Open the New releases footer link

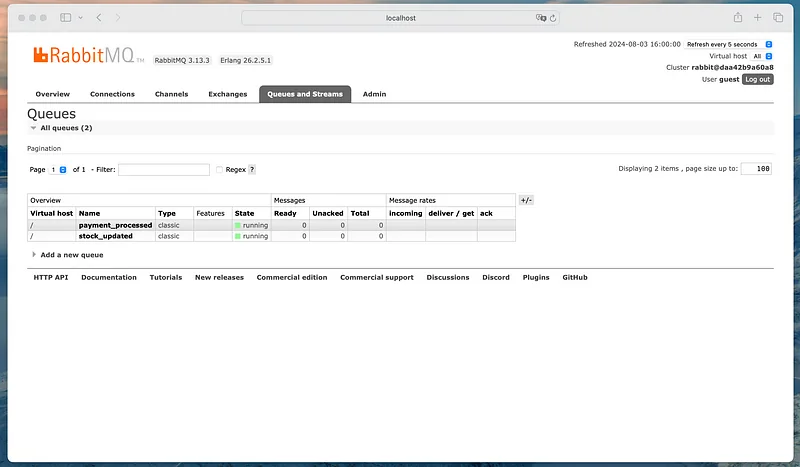pos(219,277)
